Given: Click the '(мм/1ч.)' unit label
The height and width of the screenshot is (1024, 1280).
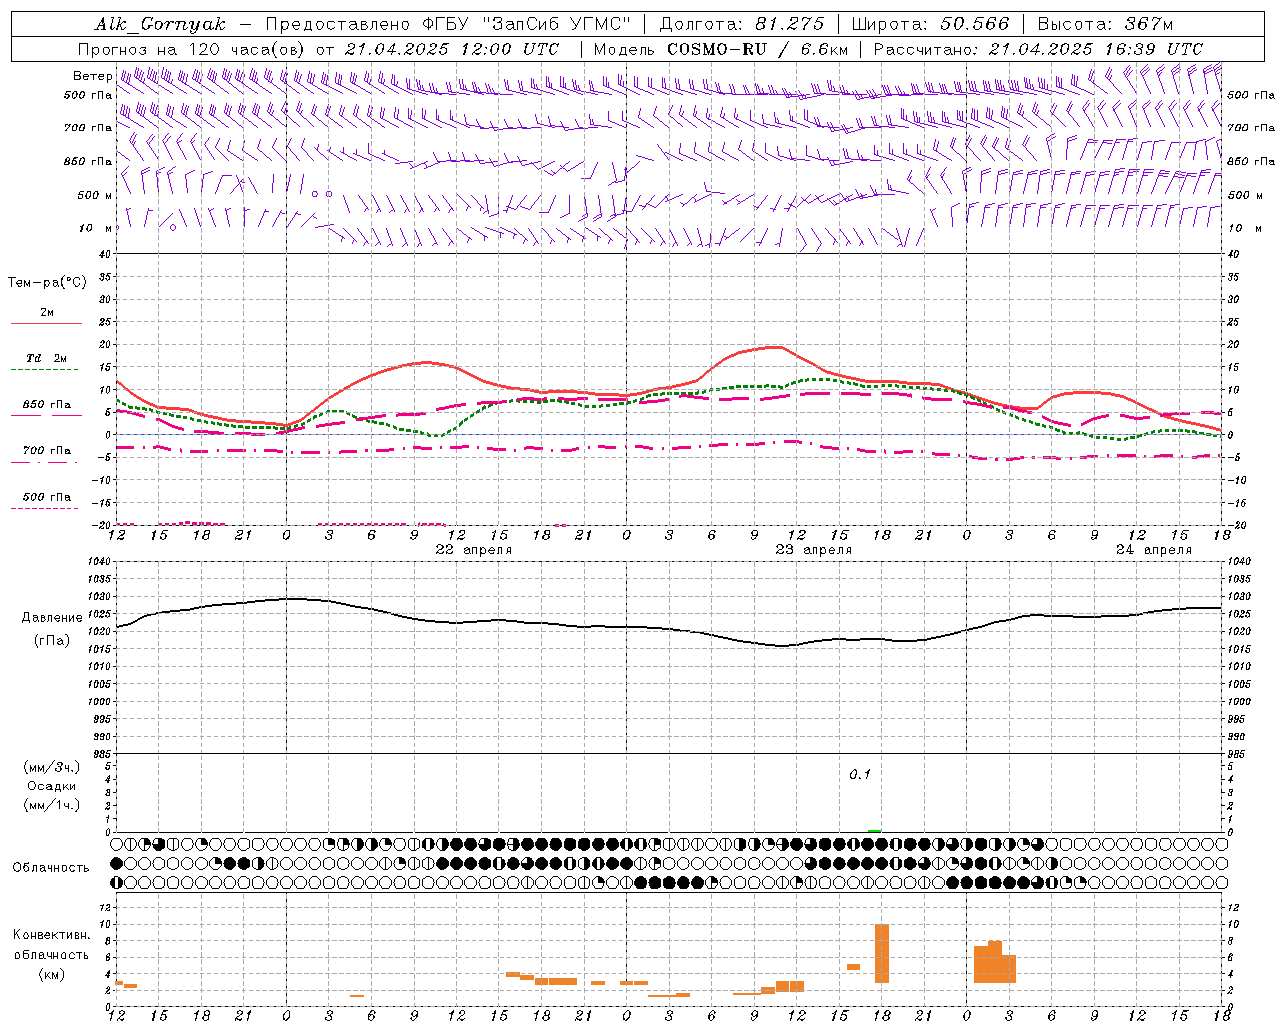Looking at the screenshot, I should (52, 805).
